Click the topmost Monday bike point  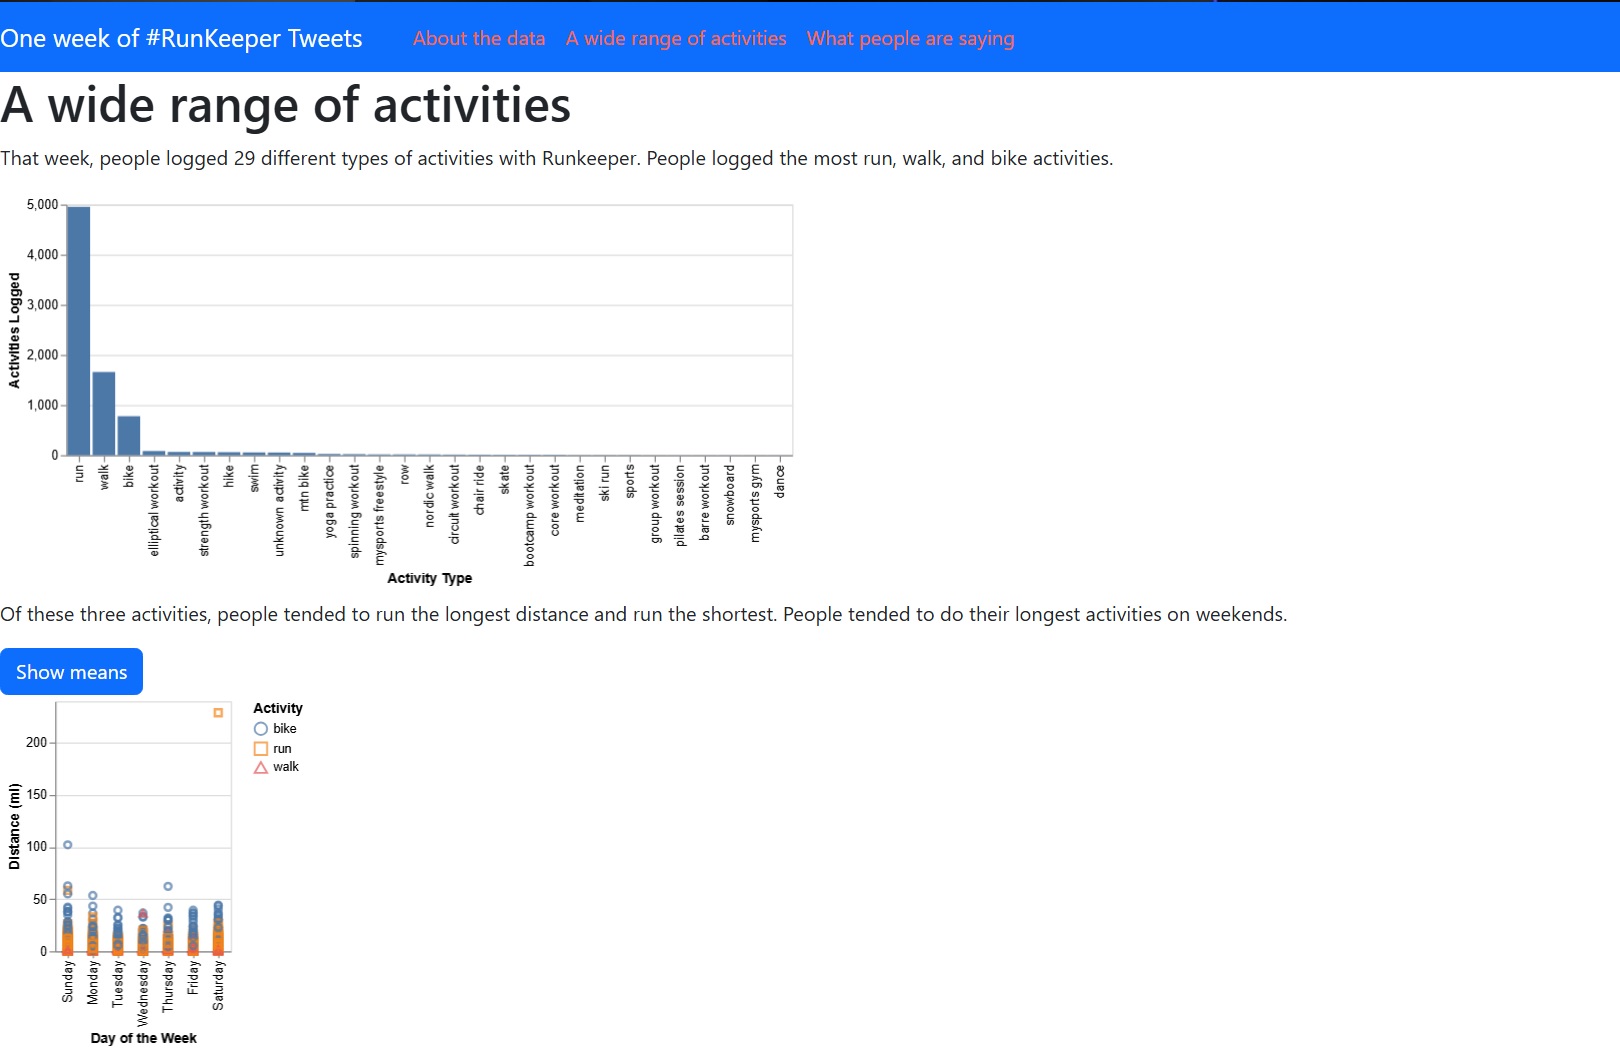(93, 896)
